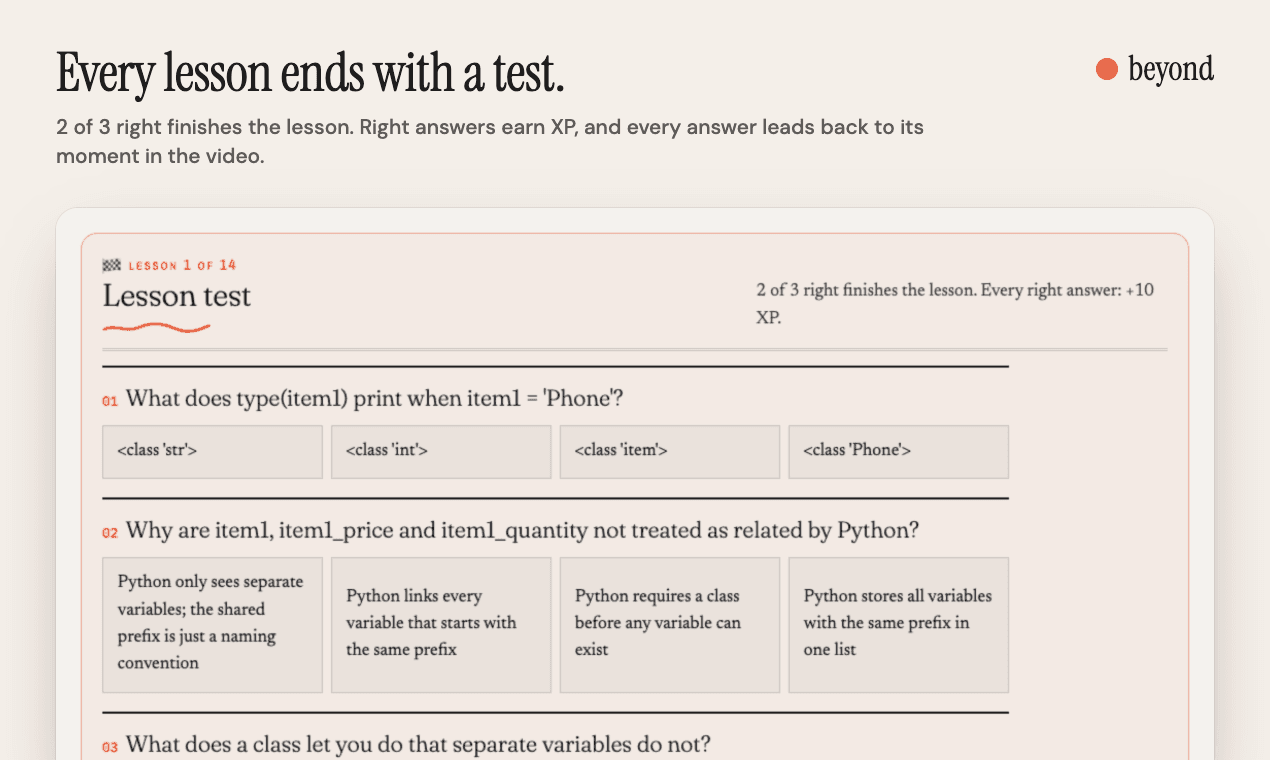
Task: Select 'Python links every variable' answer
Action: tap(441, 625)
